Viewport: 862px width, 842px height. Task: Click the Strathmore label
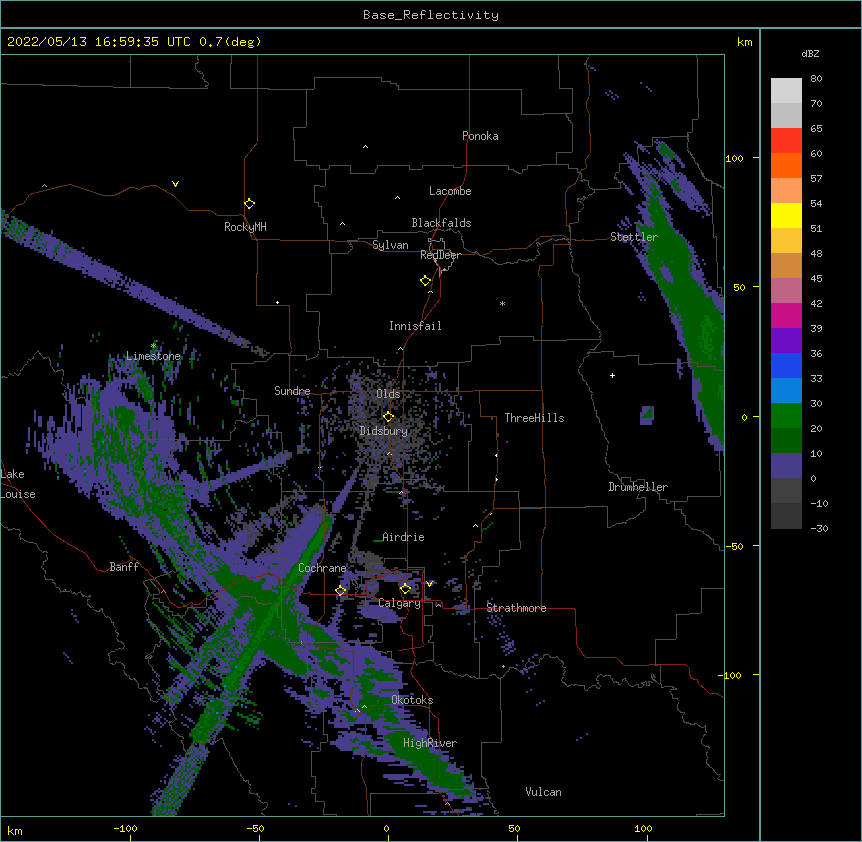516,608
